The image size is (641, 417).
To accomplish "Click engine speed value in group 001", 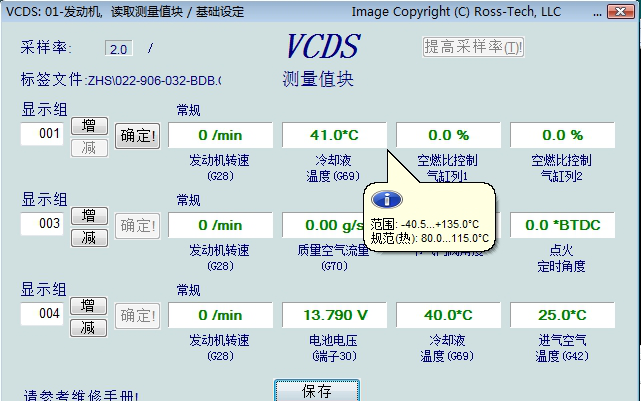I will tap(220, 135).
